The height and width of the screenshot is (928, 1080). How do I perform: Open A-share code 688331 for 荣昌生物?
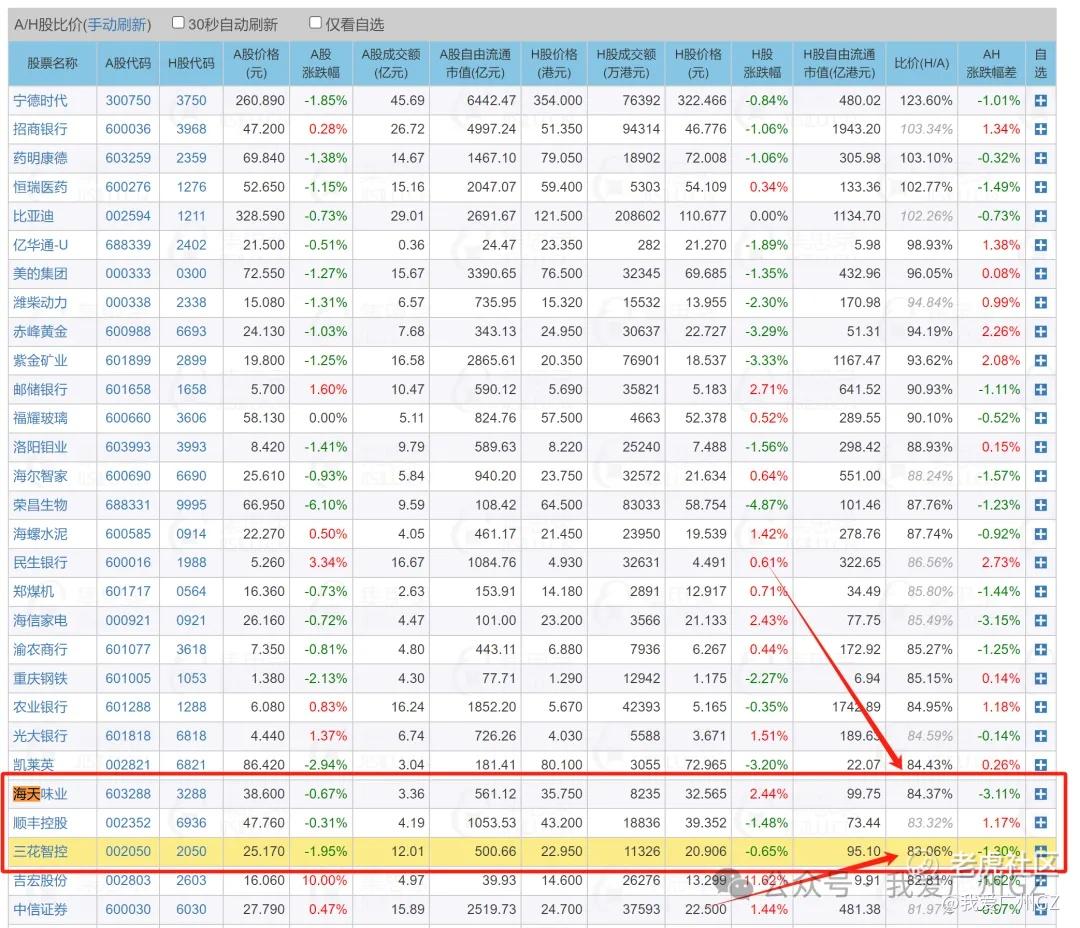coord(128,505)
